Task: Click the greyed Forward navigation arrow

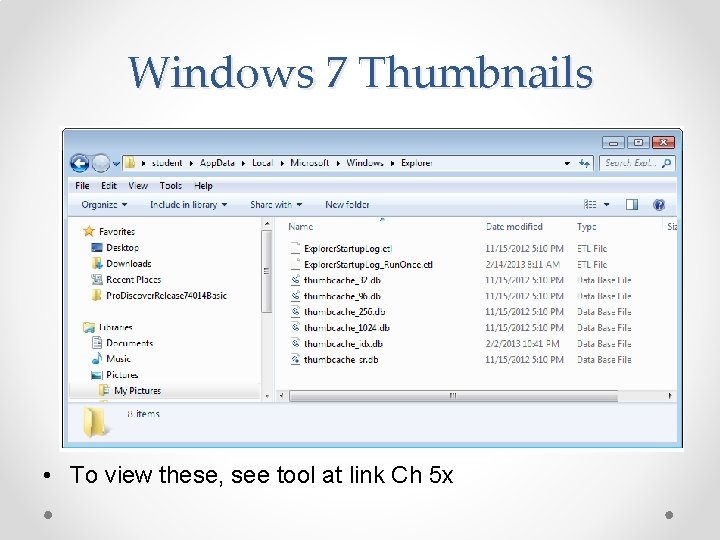Action: (x=101, y=163)
